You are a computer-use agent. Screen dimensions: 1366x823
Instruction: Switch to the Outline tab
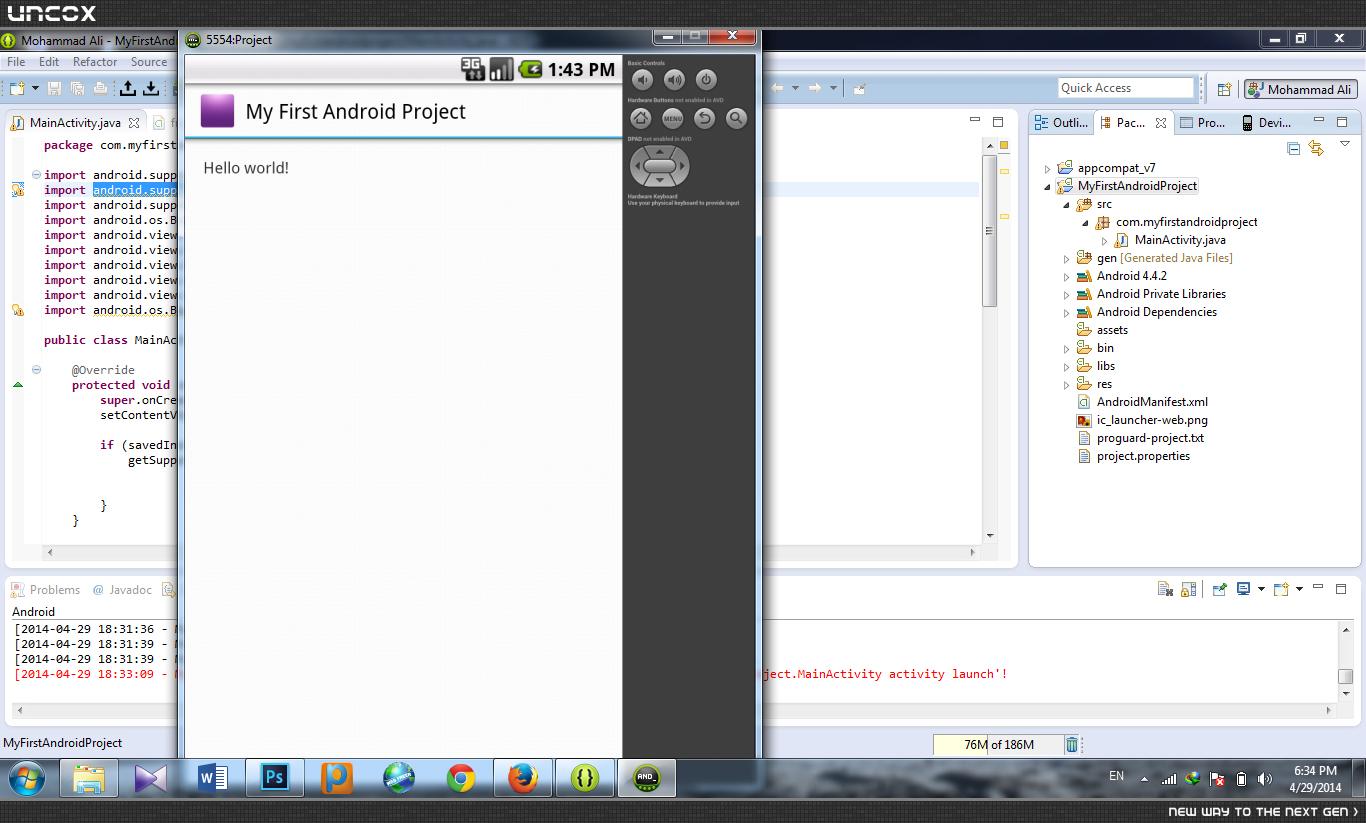point(1061,122)
